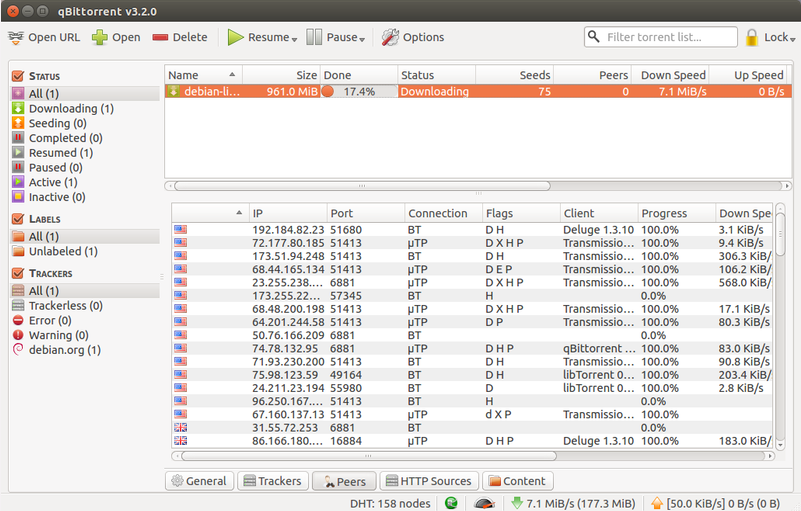Screen dimensions: 801x511
Task: Sort torrents by Name column
Action: [x=203, y=75]
